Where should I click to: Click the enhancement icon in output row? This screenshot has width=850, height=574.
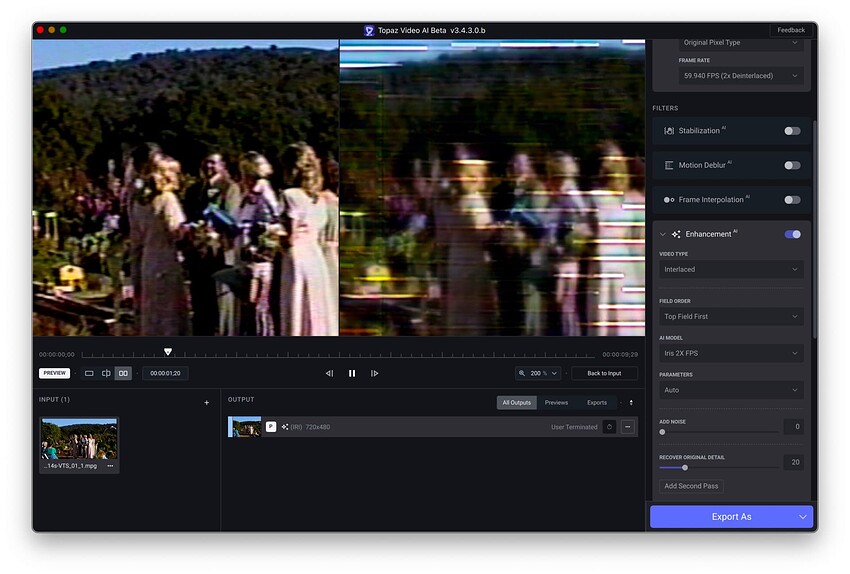tap(285, 427)
